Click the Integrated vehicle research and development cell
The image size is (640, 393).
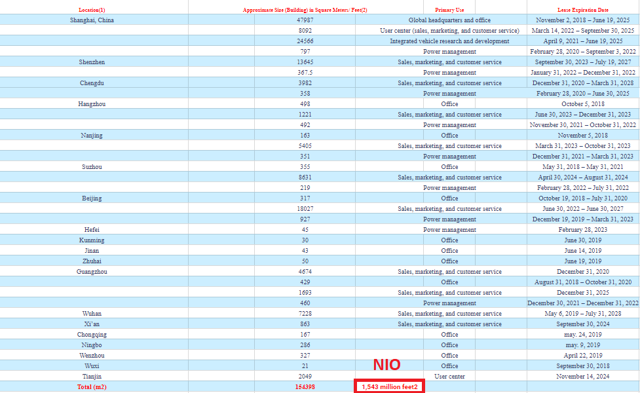coord(449,41)
